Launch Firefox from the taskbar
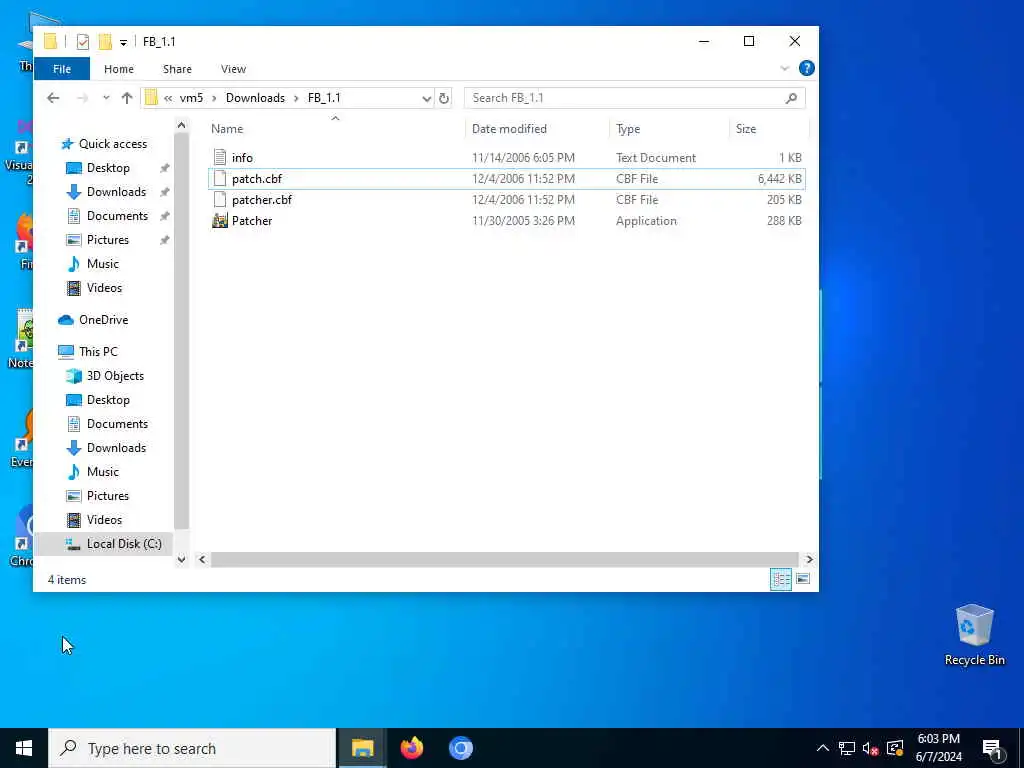Viewport: 1024px width, 768px height. pyautogui.click(x=412, y=748)
